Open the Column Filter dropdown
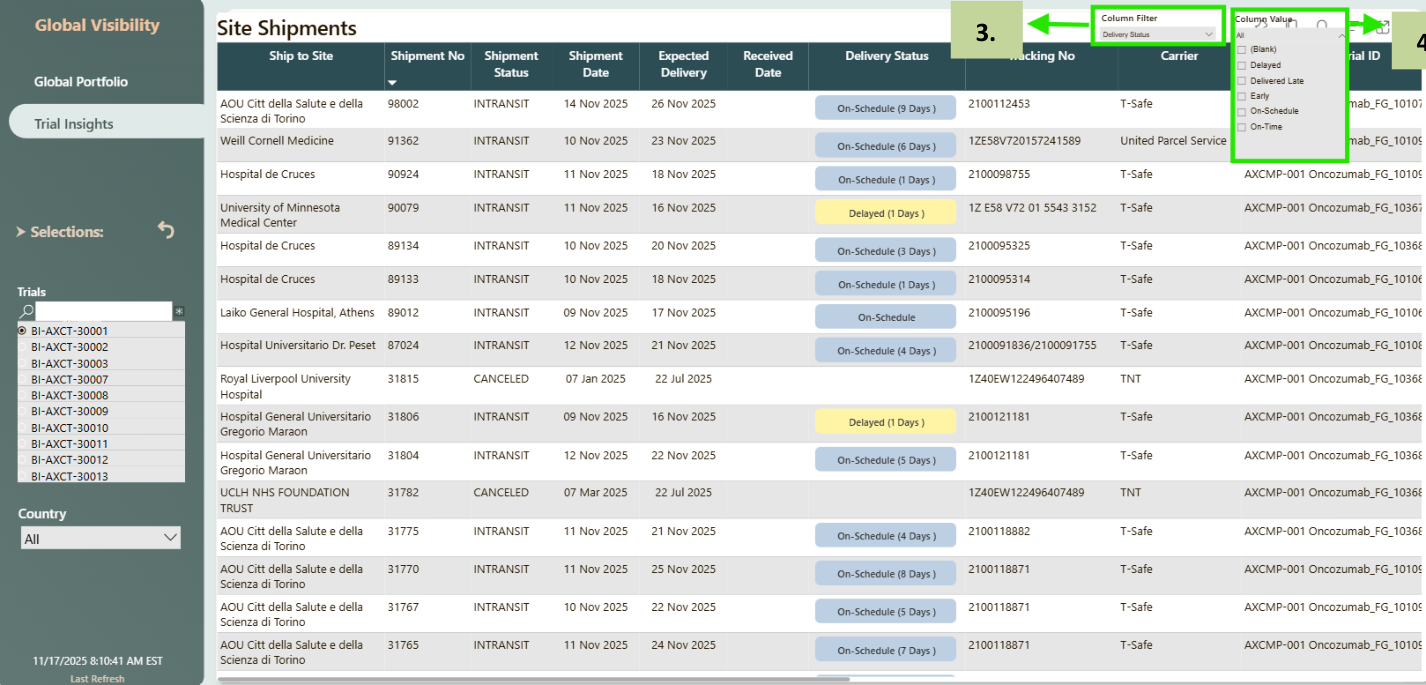Screen dimensions: 1426x685 [1158, 35]
